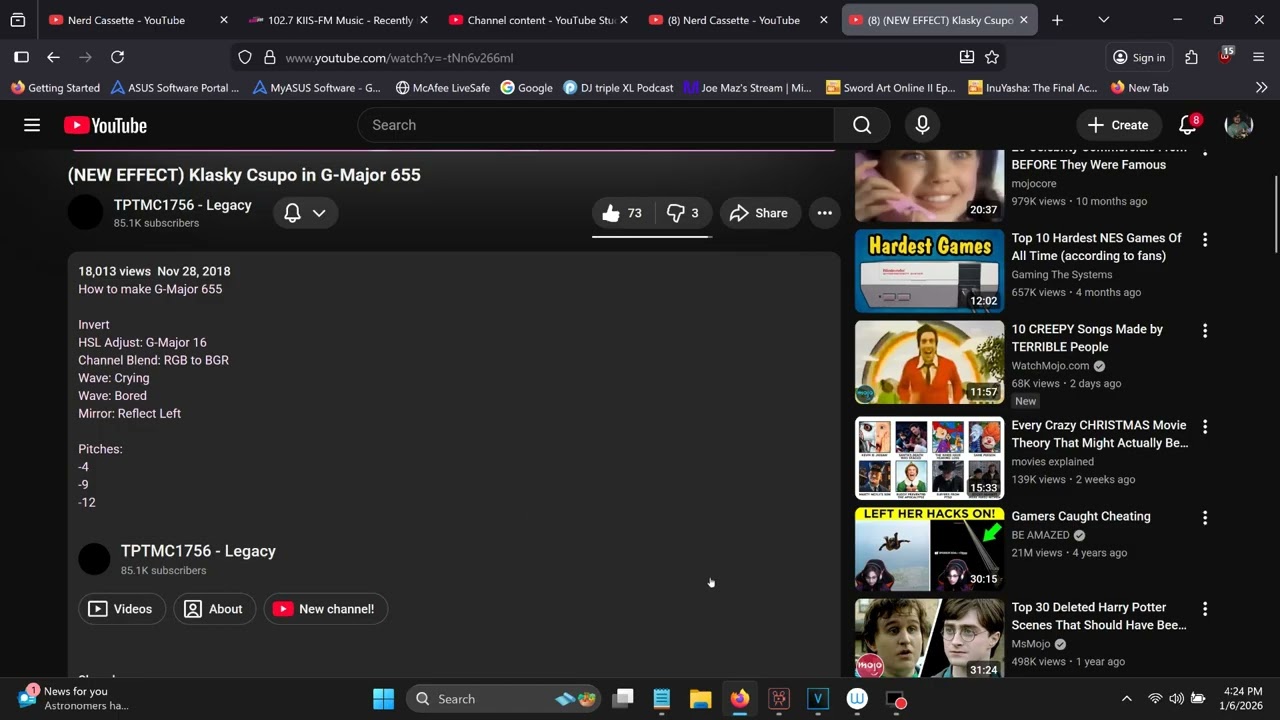1280x720 pixels.
Task: Click the address bar URL
Action: point(399,58)
